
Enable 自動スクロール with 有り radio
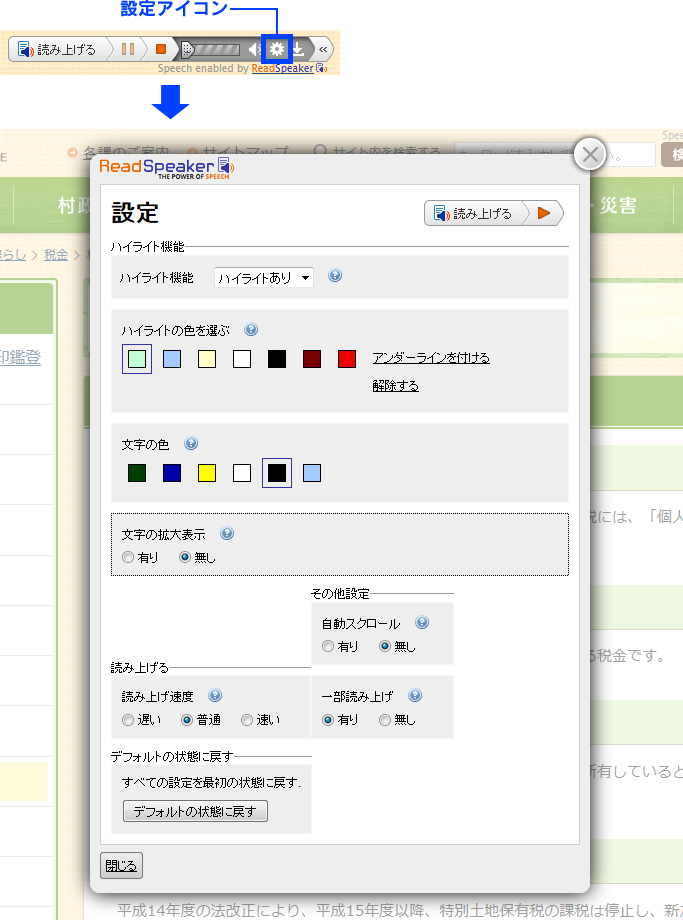(328, 647)
